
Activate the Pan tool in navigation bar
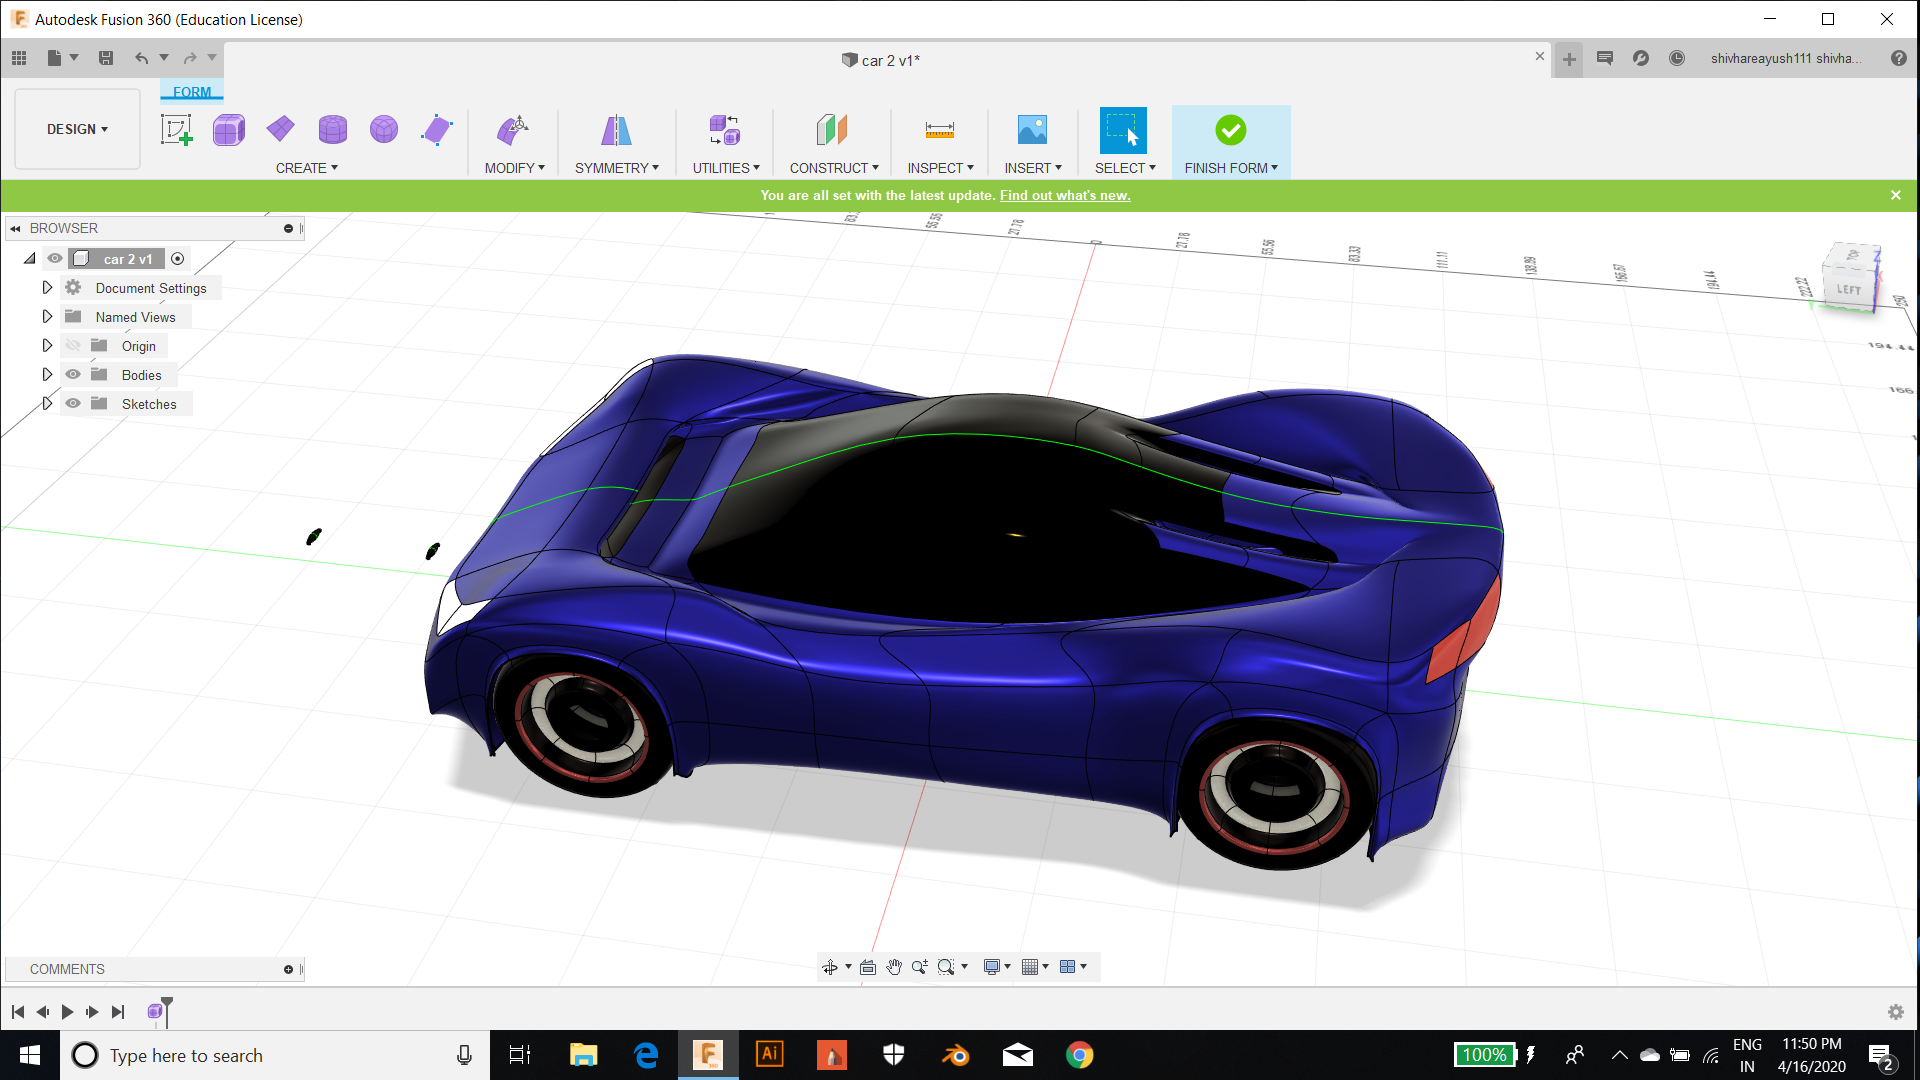tap(893, 966)
